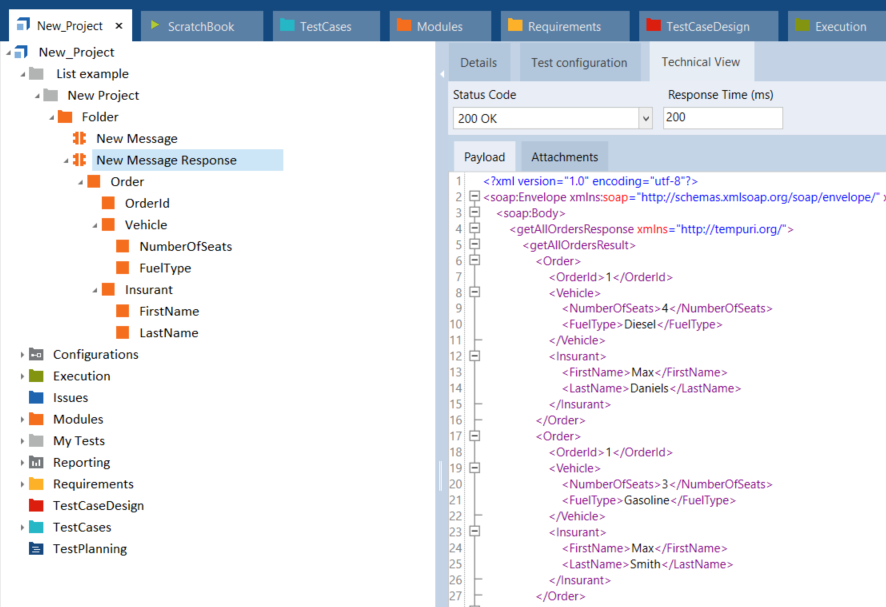Screen dimensions: 886x607
Task: Close the New_Project tab
Action: pos(119,27)
